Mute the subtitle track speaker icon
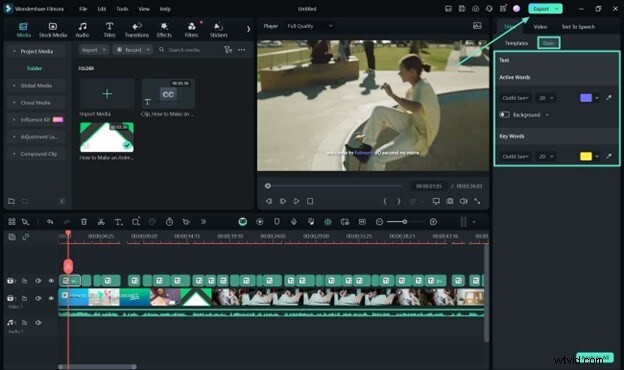 pos(38,280)
